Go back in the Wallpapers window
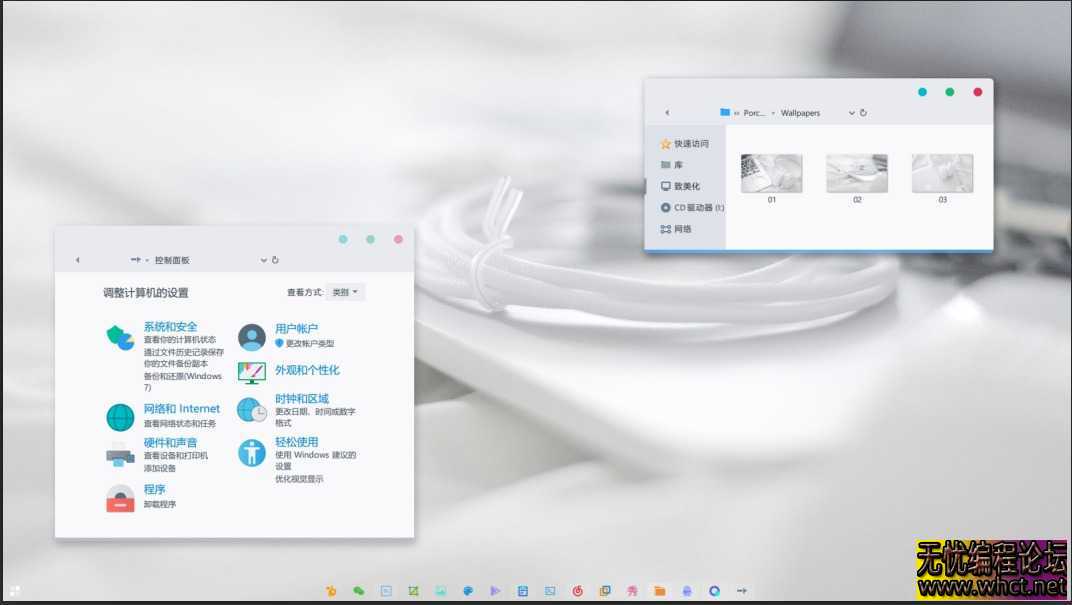Screen dimensions: 1072x605 point(667,113)
